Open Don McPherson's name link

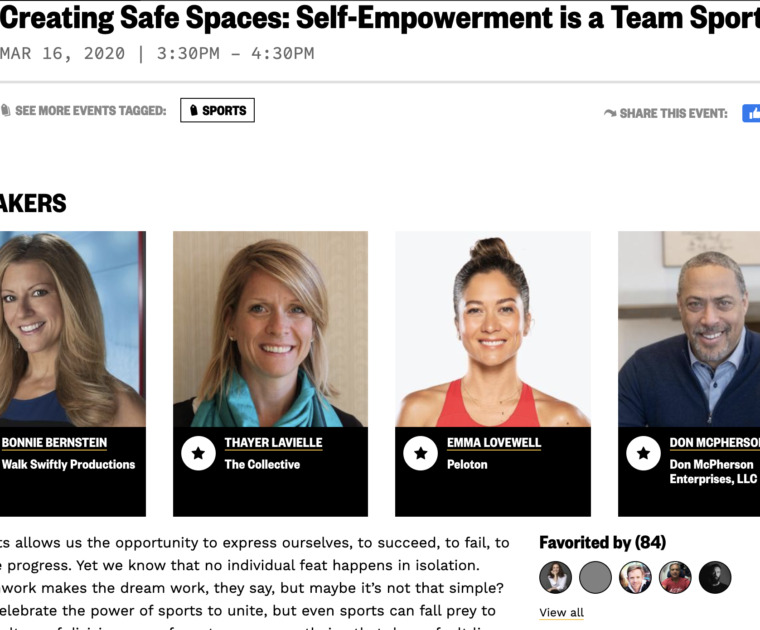click(714, 443)
